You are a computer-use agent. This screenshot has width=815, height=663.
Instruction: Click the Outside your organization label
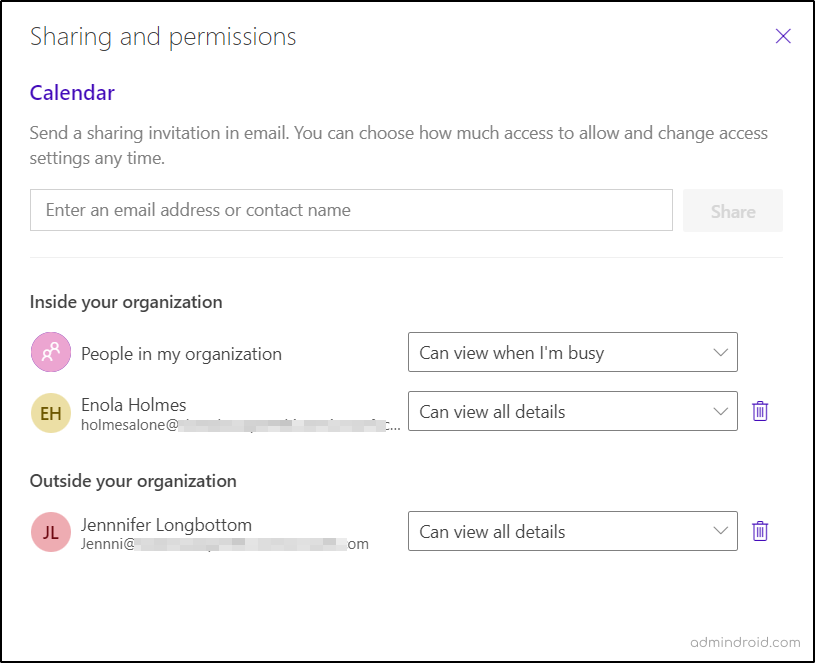(x=133, y=480)
